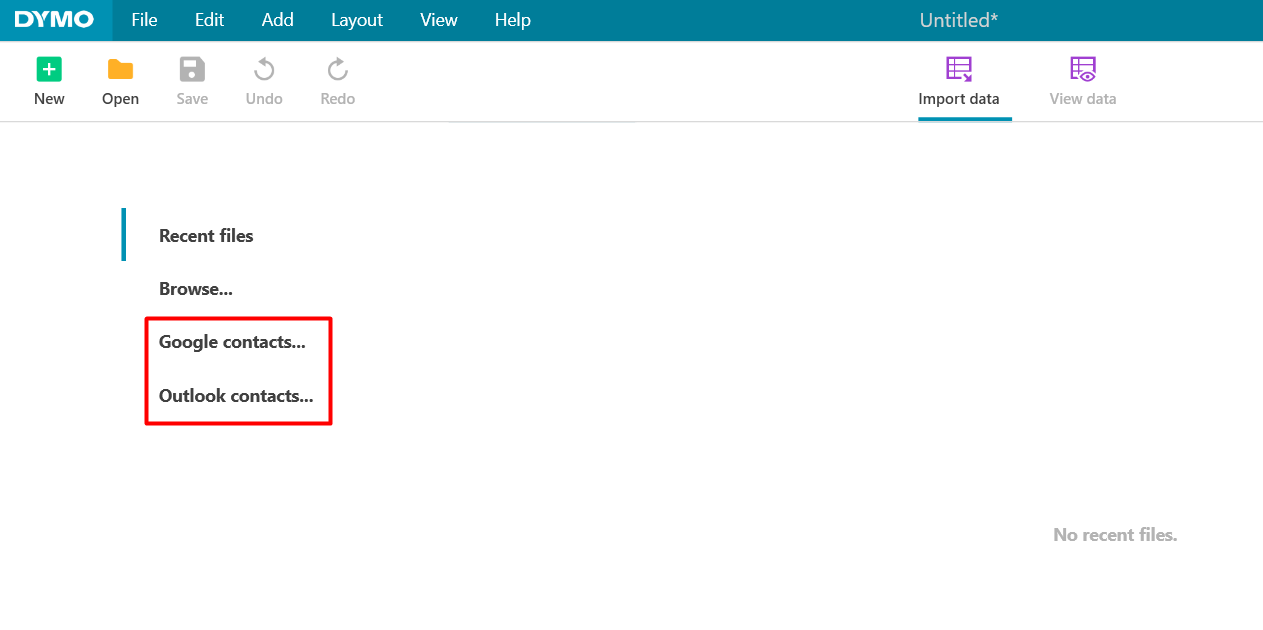The width and height of the screenshot is (1263, 630).
Task: Open the Edit menu
Action: (x=209, y=20)
